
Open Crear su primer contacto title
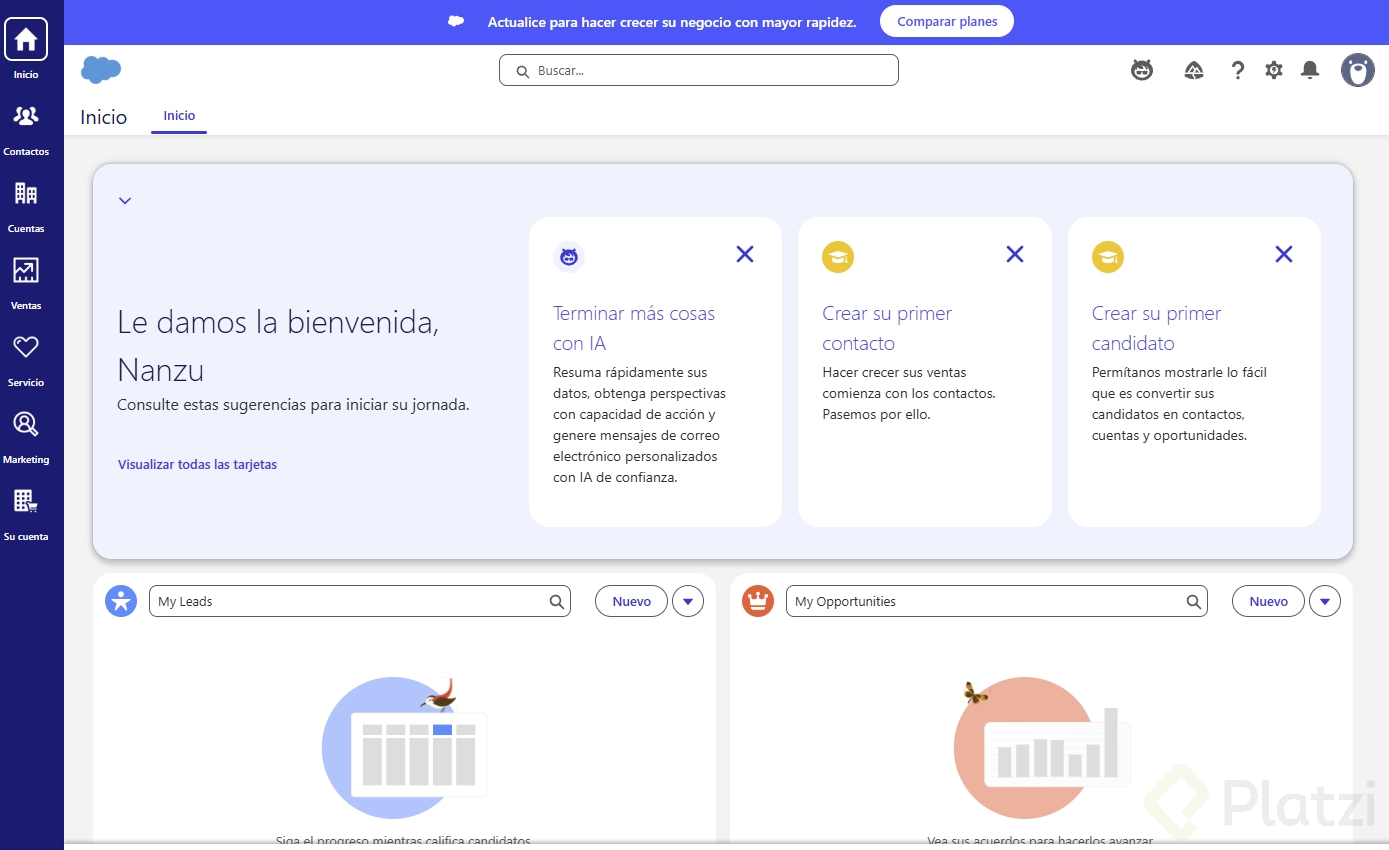coord(887,328)
